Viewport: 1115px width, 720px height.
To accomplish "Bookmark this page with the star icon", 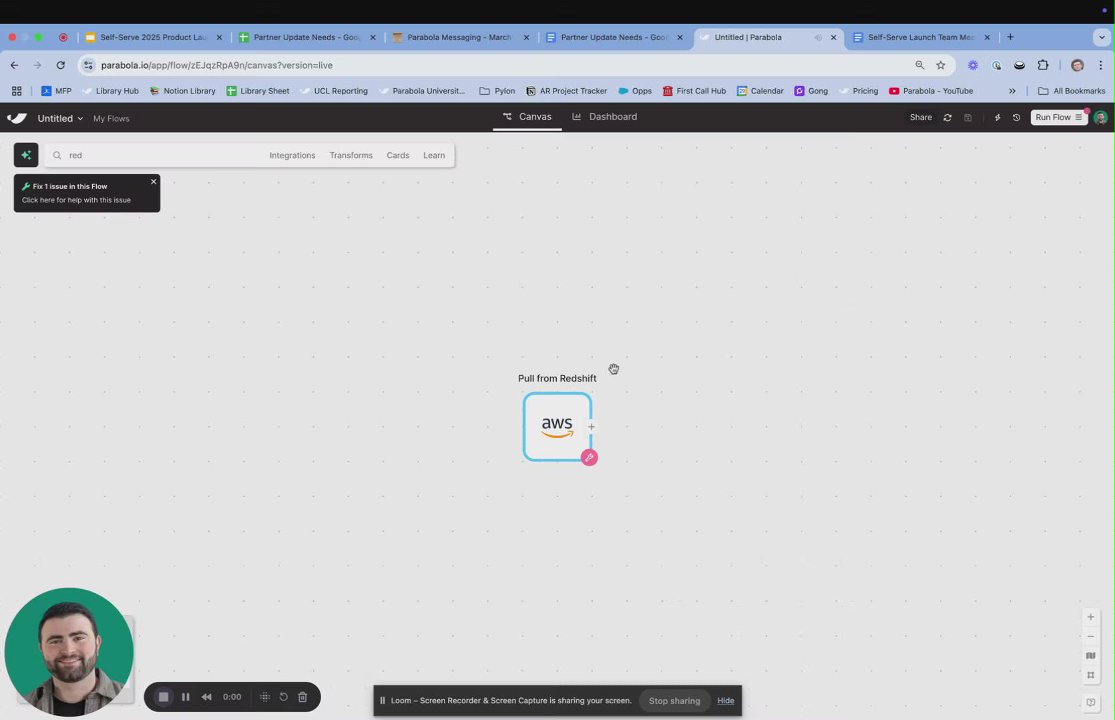I will [940, 65].
